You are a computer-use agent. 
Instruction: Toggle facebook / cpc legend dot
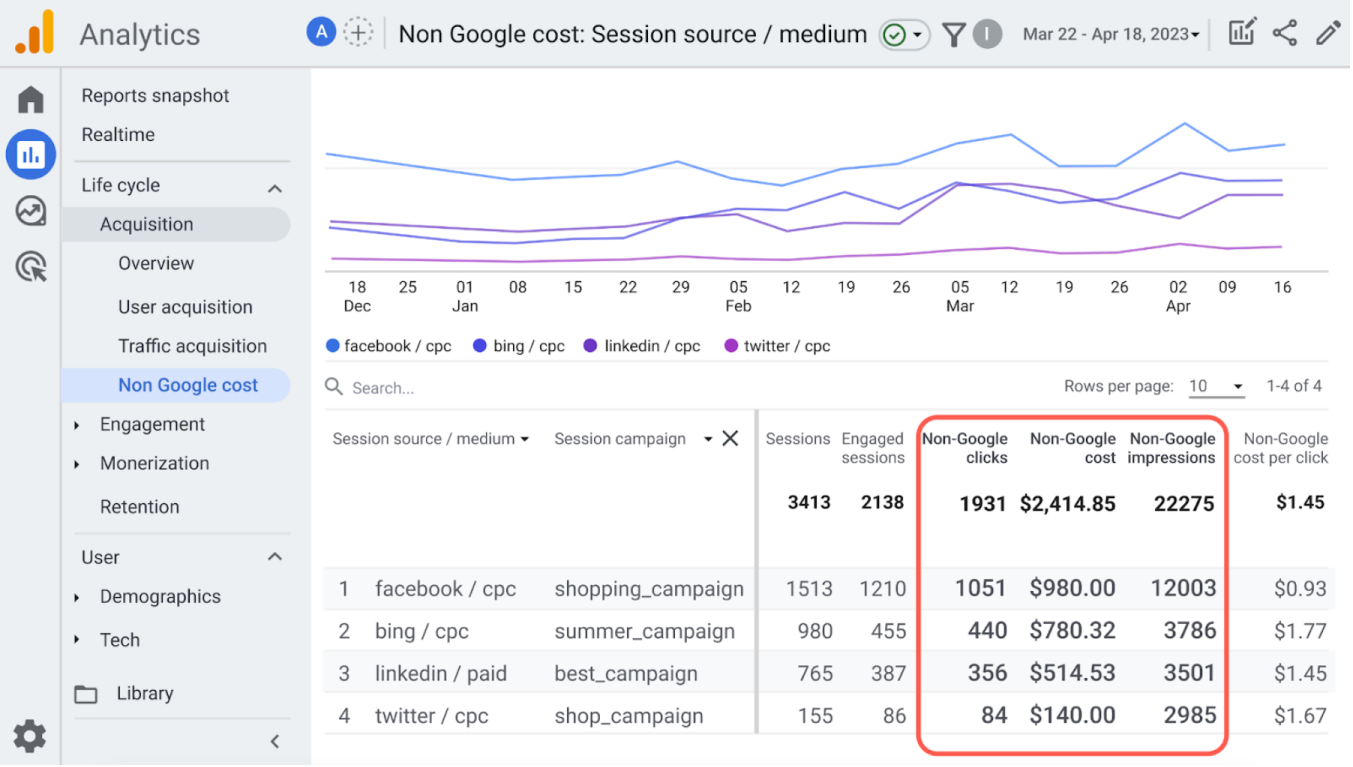click(x=333, y=346)
